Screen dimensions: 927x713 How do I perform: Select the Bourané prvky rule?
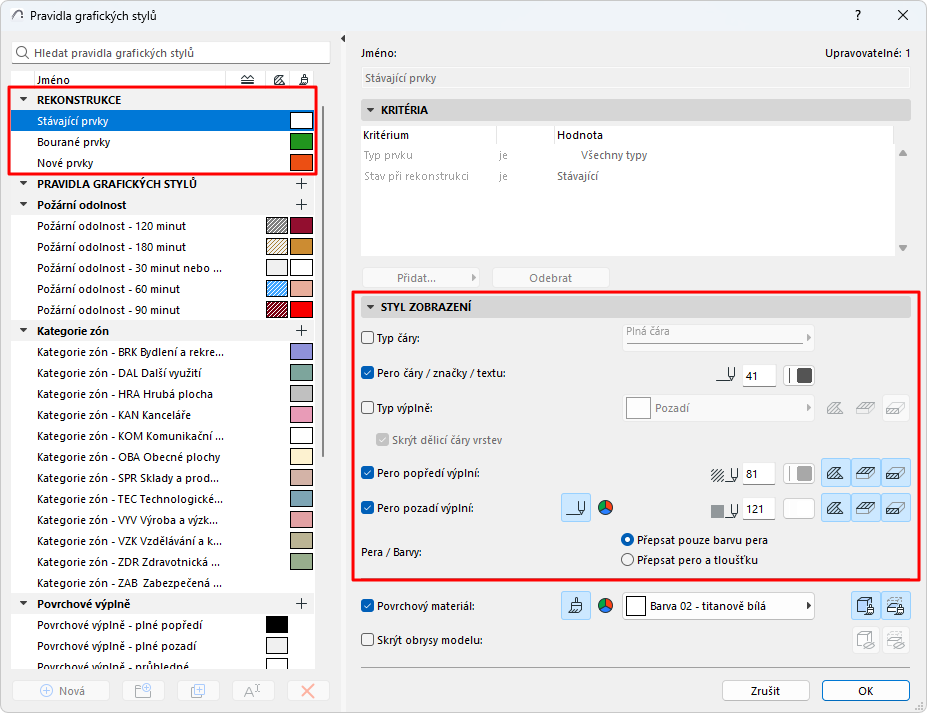tap(163, 142)
